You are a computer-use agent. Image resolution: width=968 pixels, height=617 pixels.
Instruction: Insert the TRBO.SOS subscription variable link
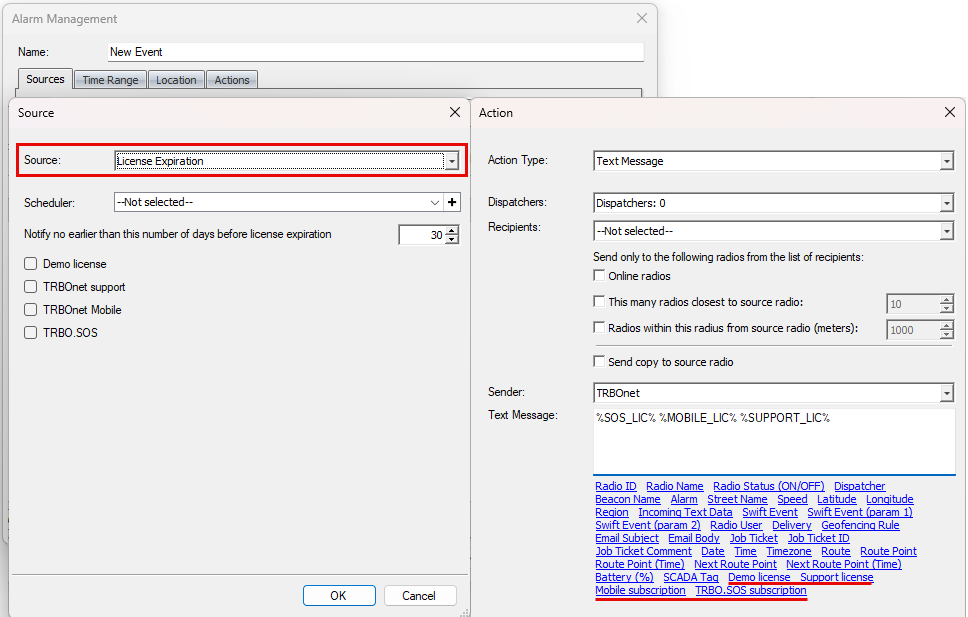click(x=750, y=590)
